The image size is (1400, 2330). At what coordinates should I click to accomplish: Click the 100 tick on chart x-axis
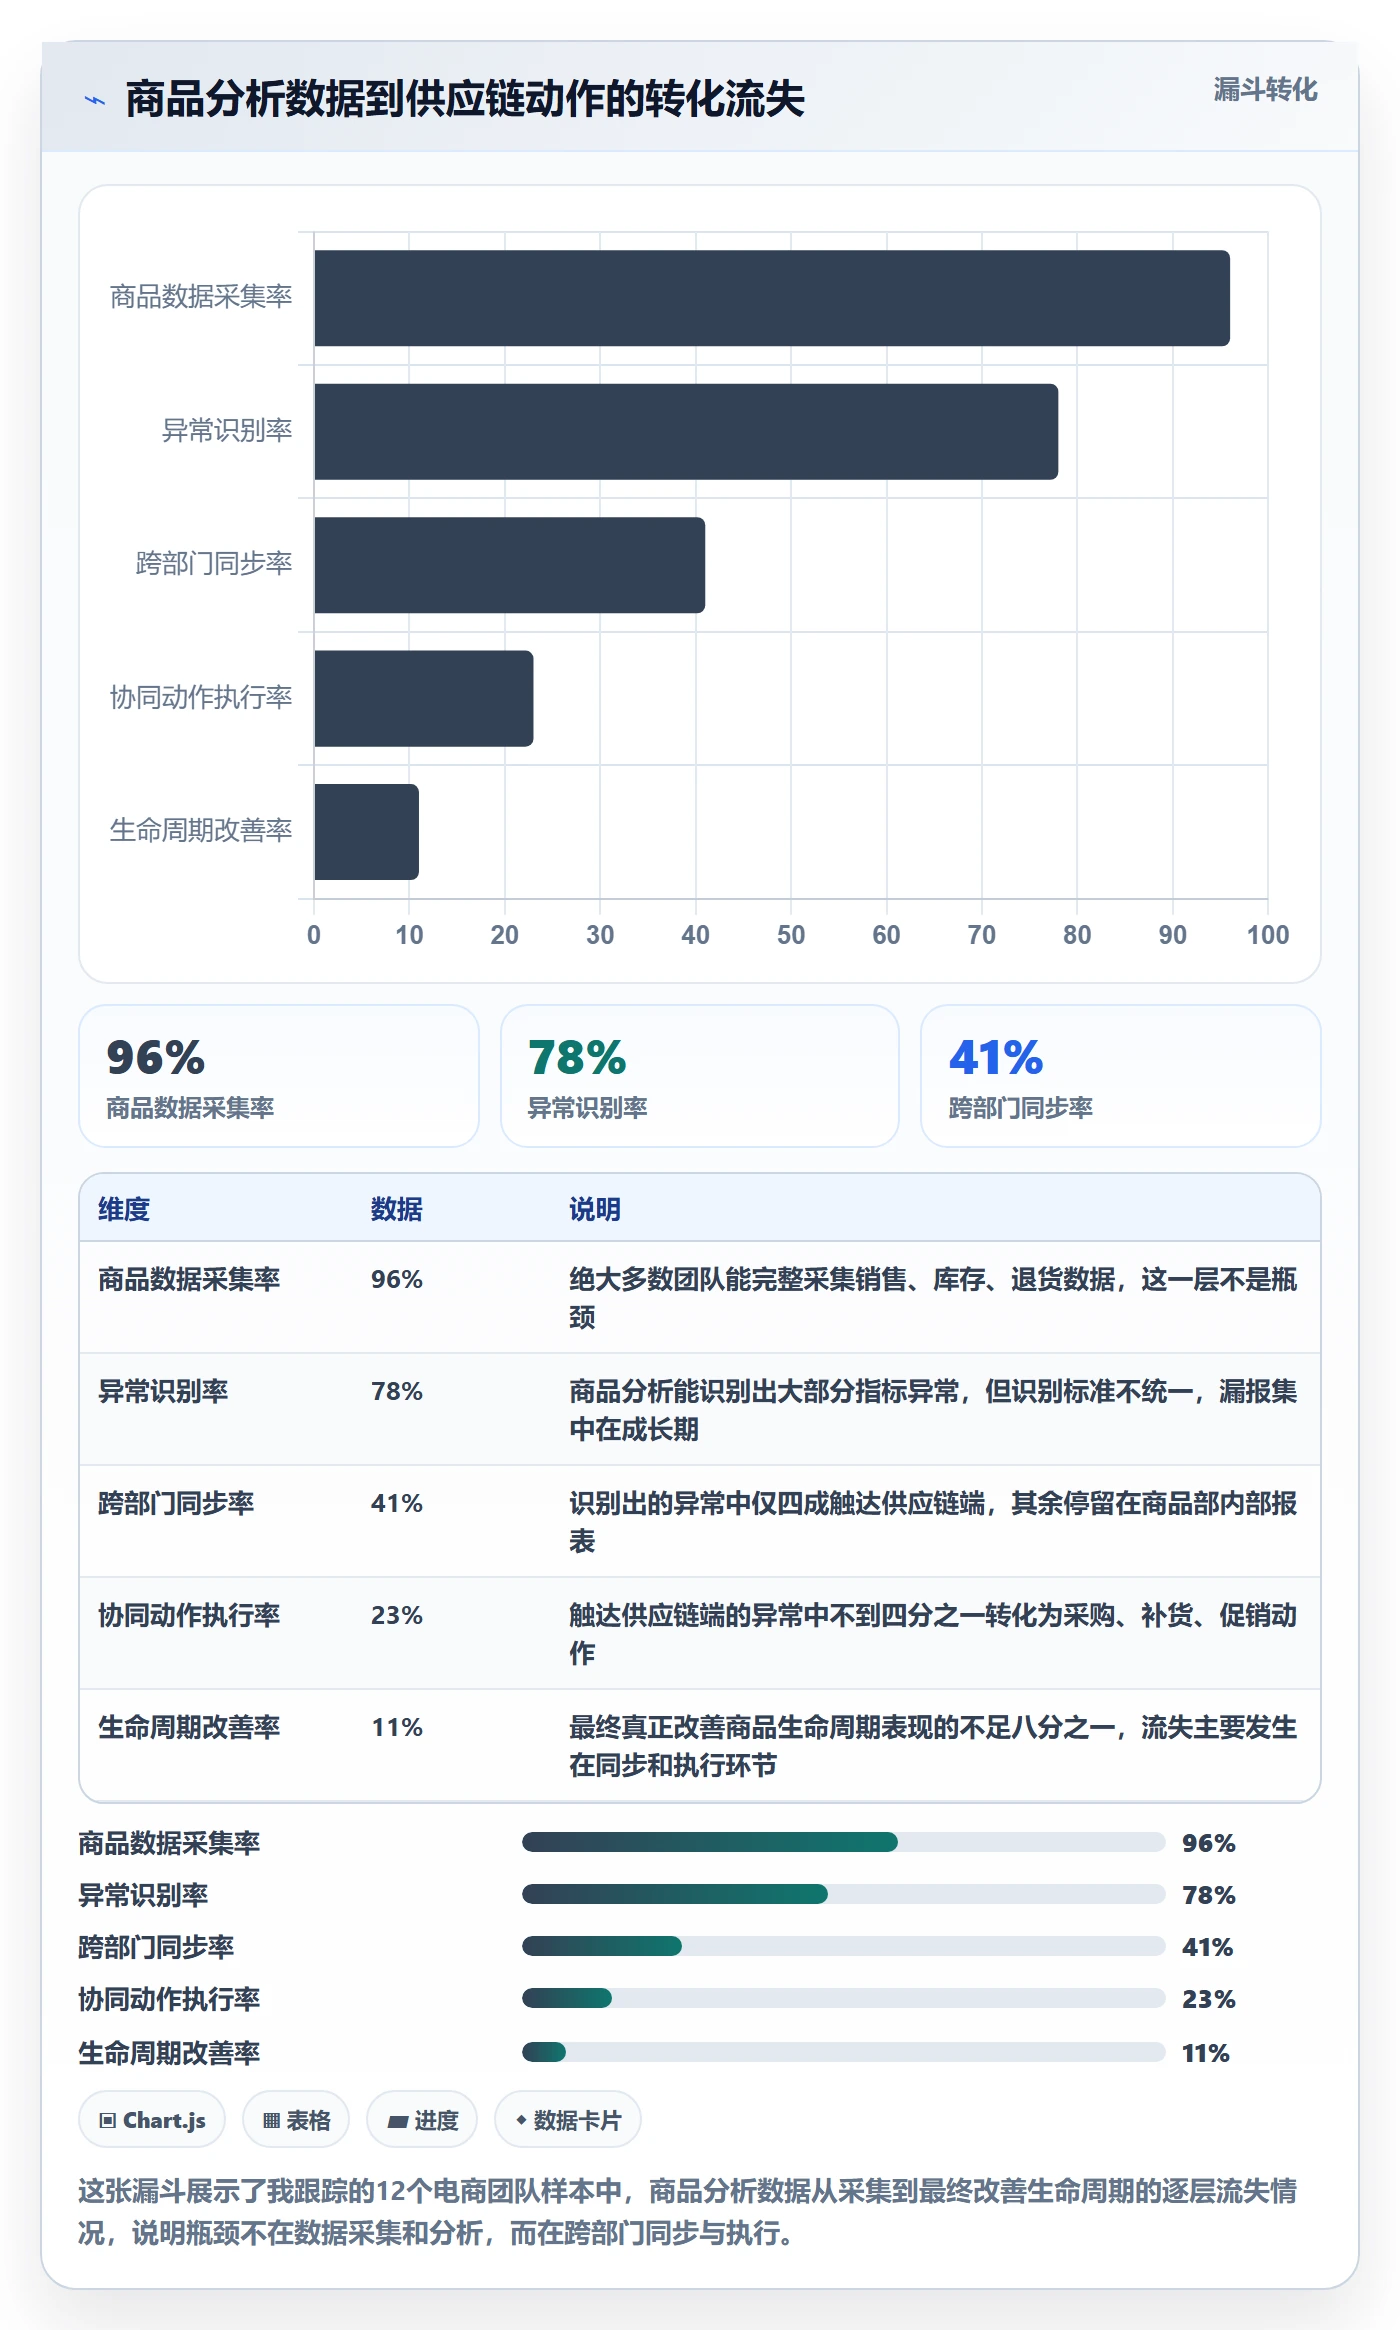point(1268,935)
